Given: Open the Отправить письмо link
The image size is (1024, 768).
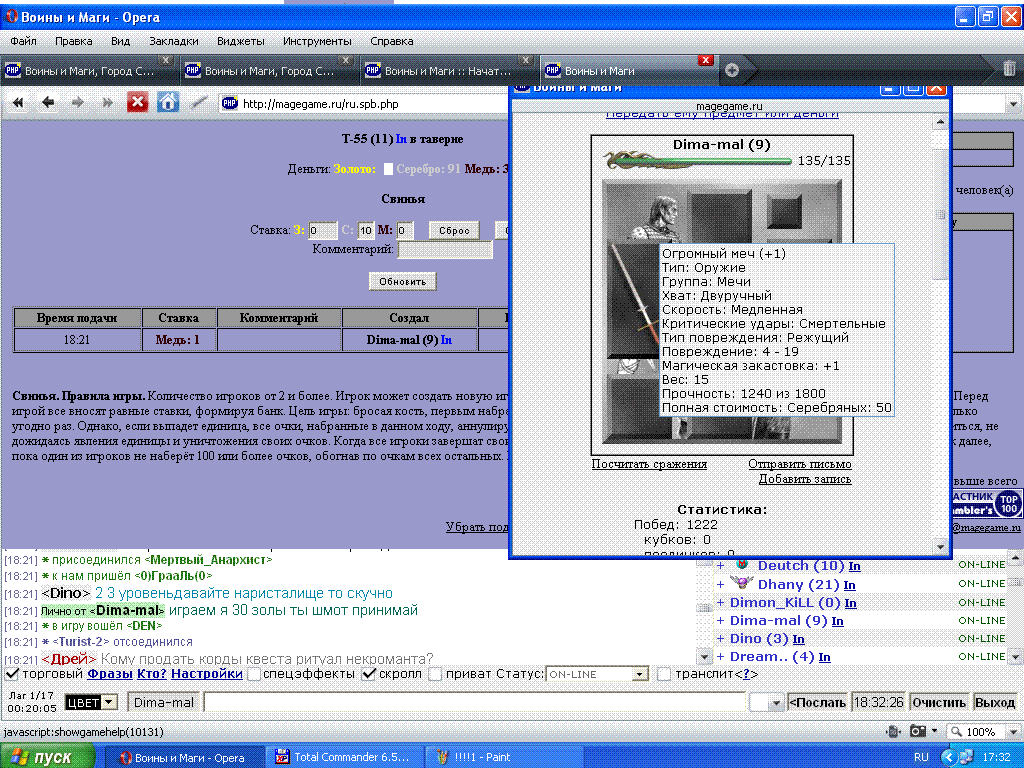Looking at the screenshot, I should pyautogui.click(x=800, y=464).
